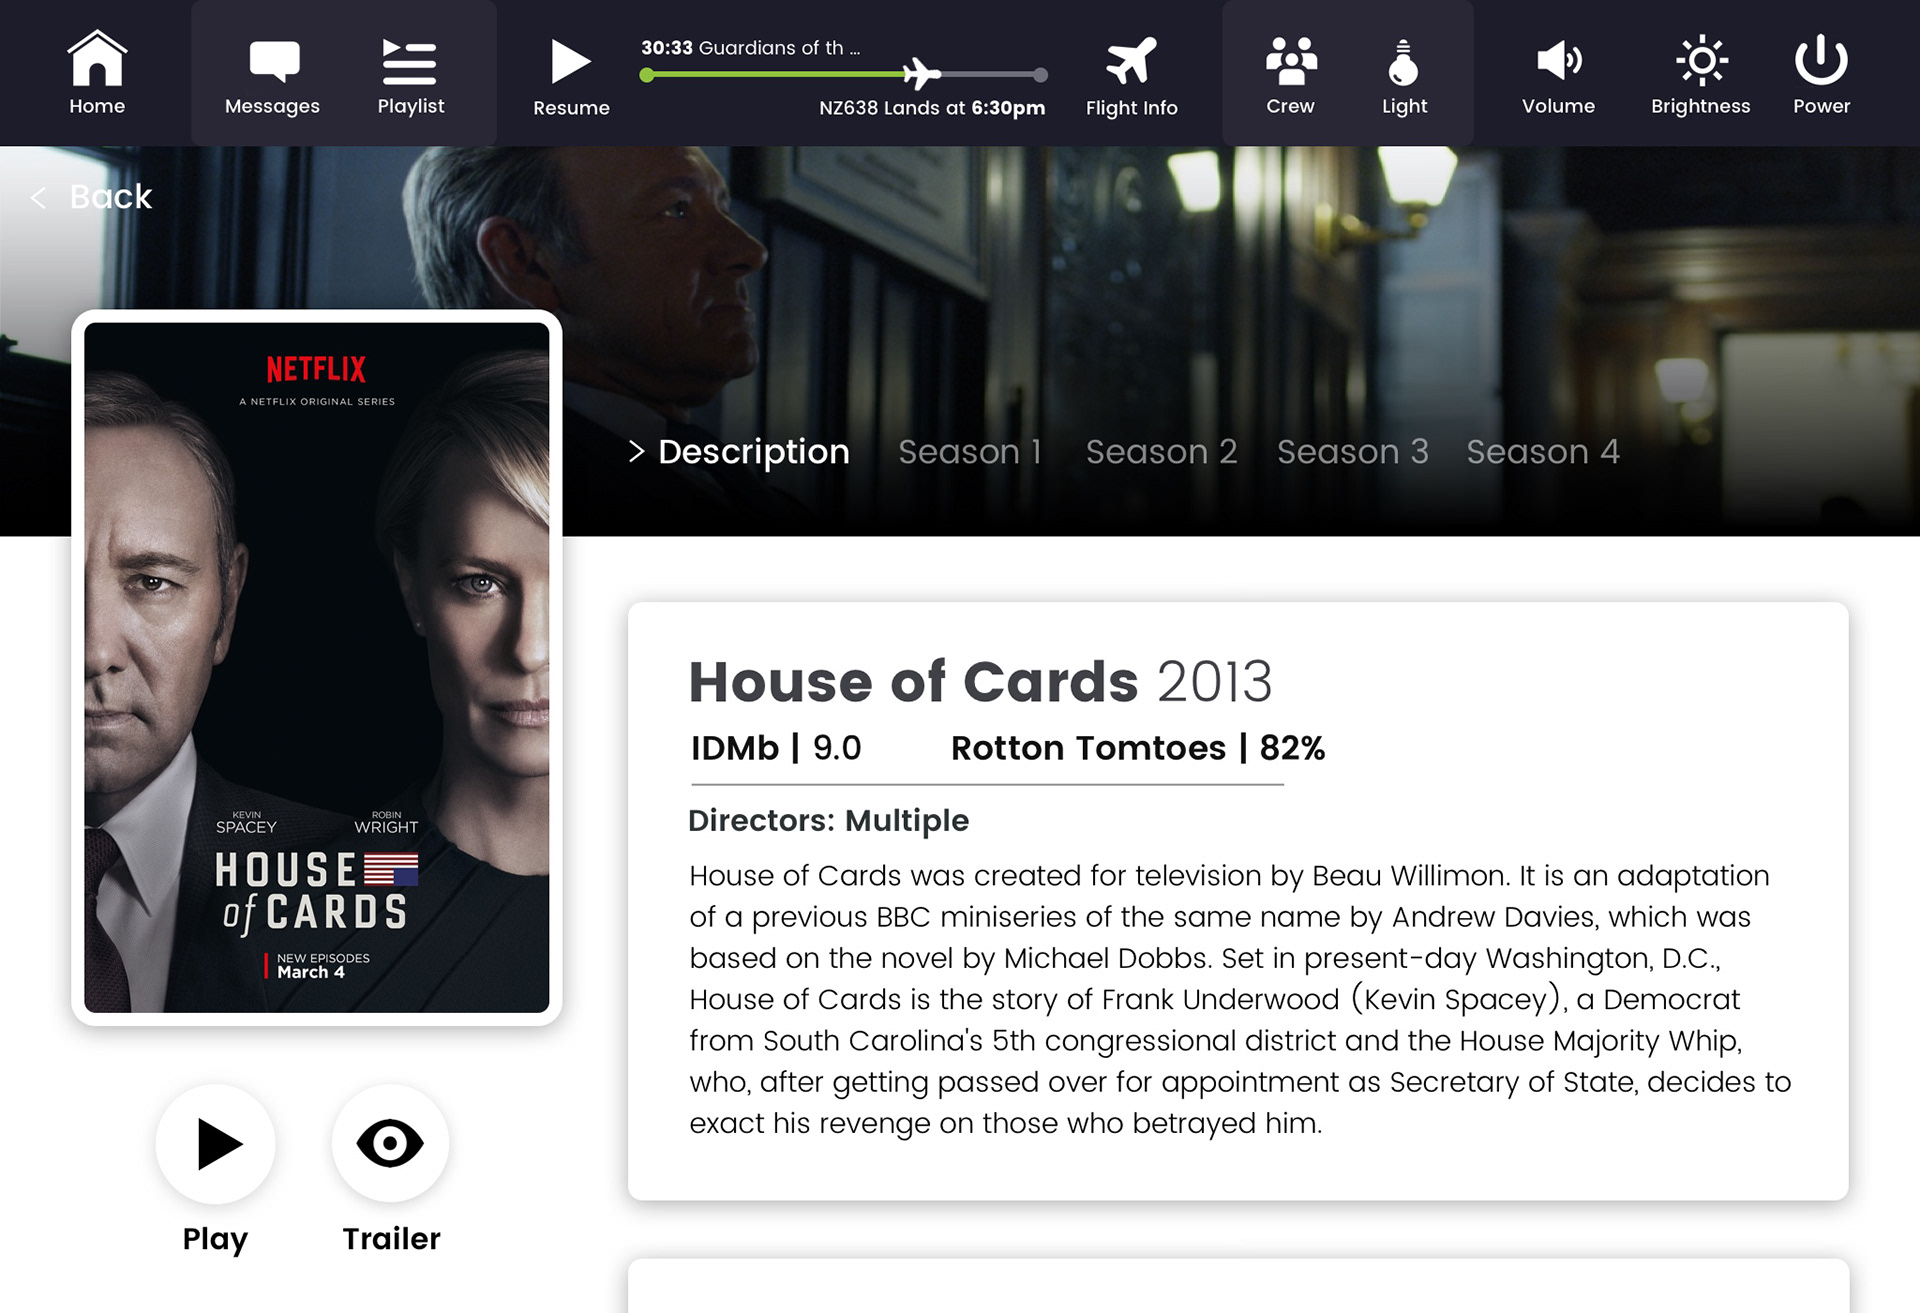
Task: Open the Volume speaker control
Action: tap(1558, 61)
